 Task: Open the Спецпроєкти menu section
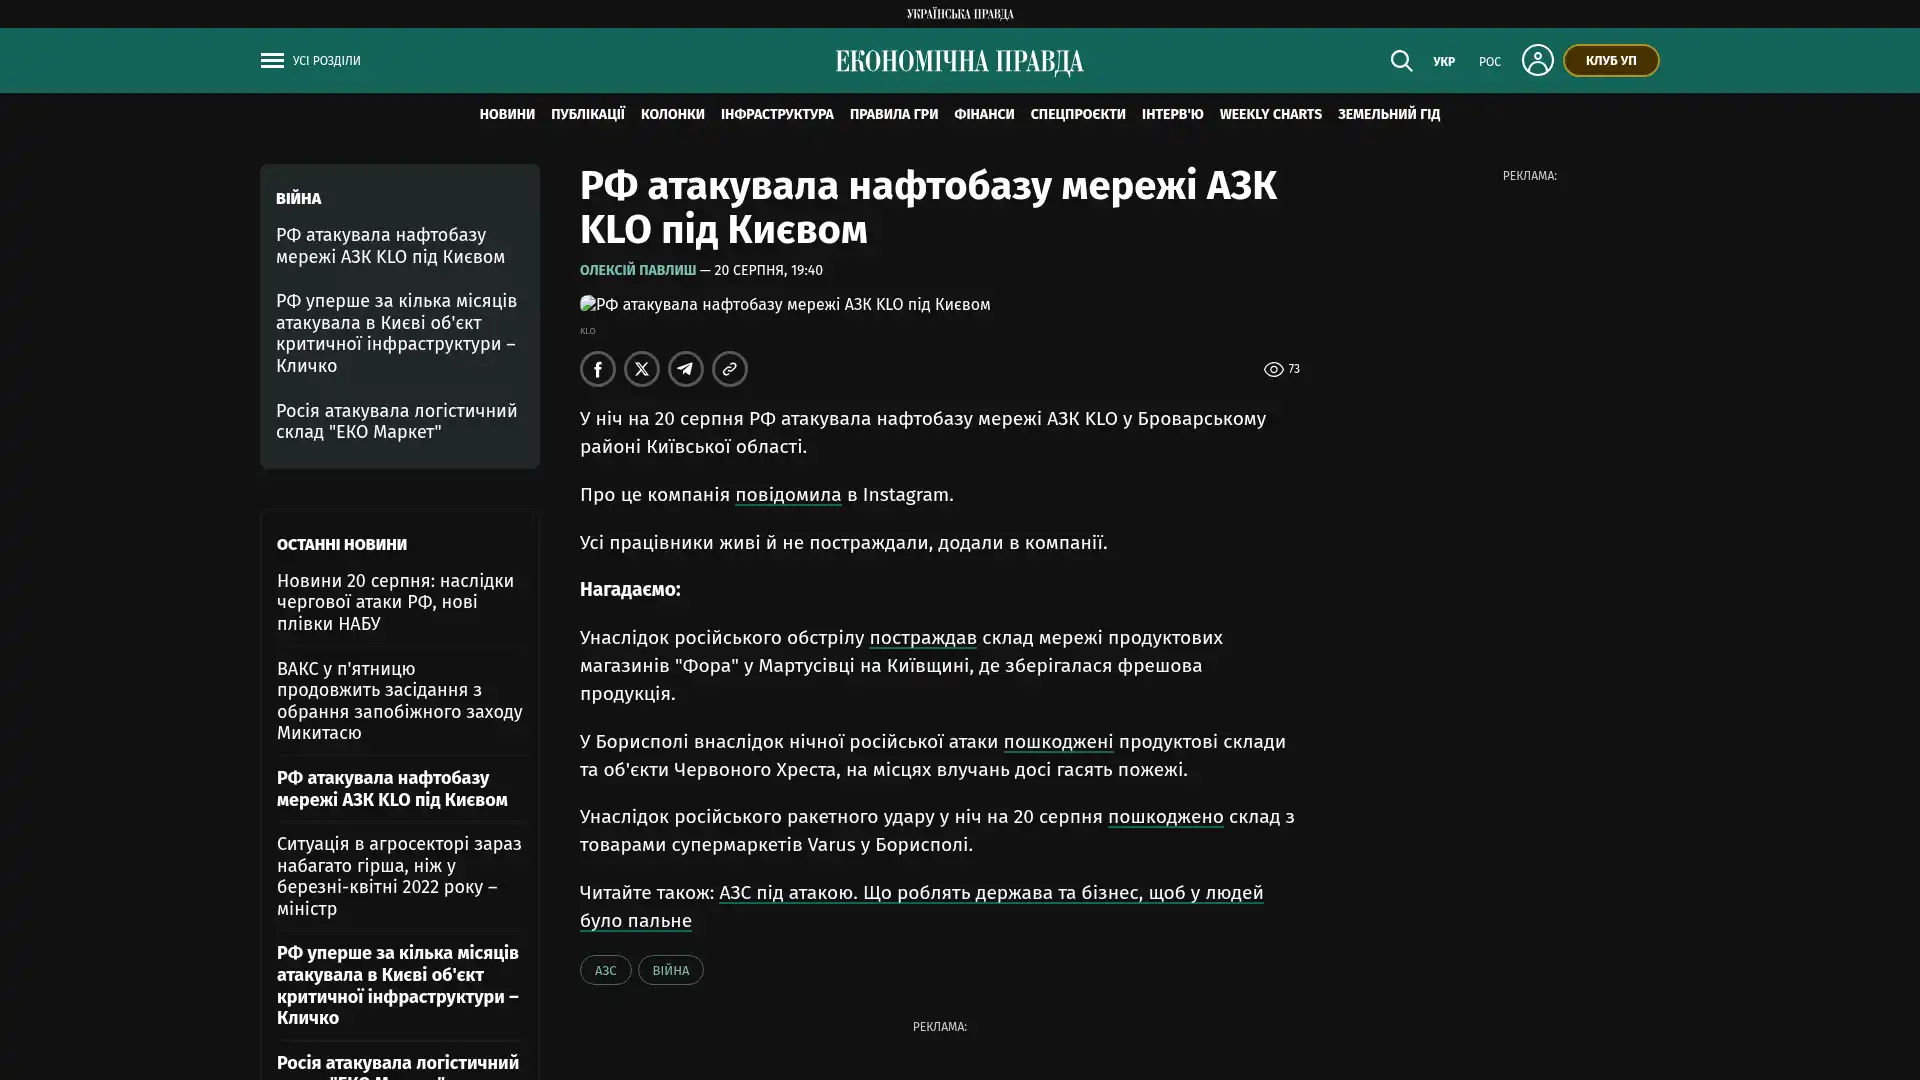1078,115
